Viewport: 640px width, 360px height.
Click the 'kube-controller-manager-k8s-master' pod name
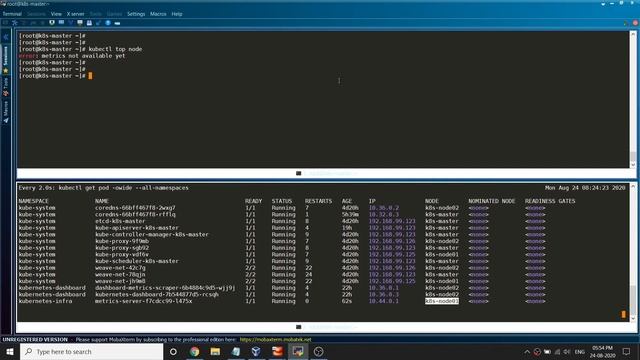coord(152,235)
